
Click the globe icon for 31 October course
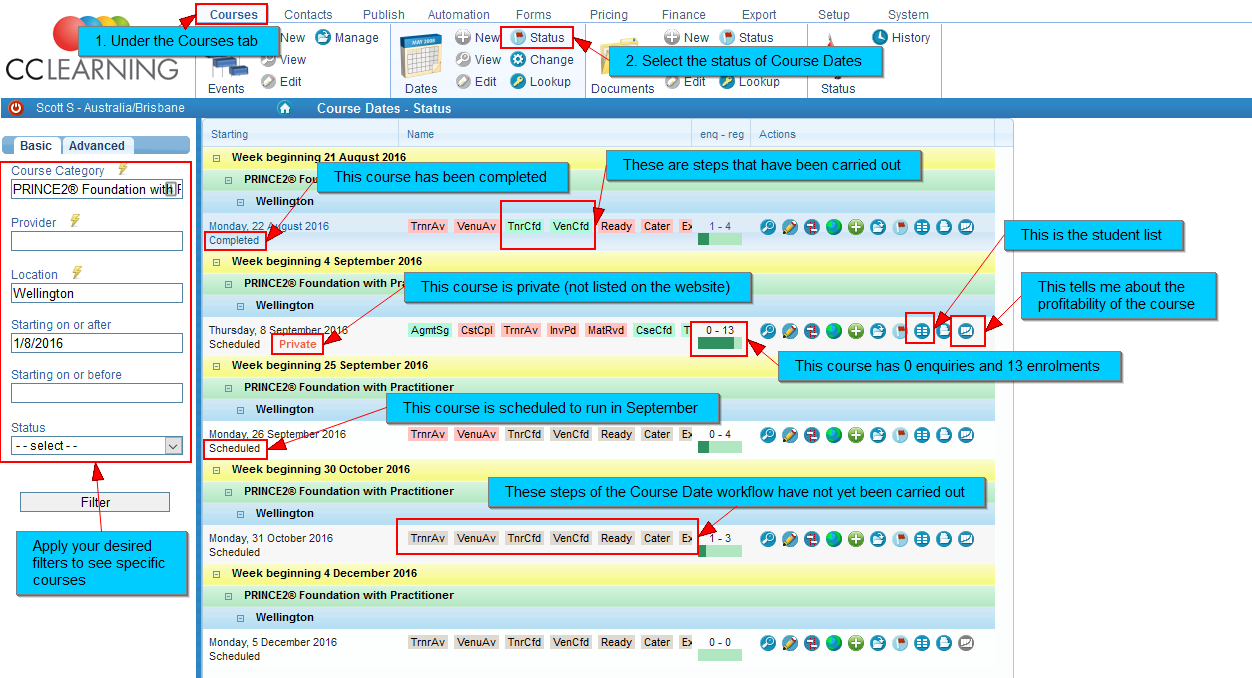pyautogui.click(x=834, y=539)
